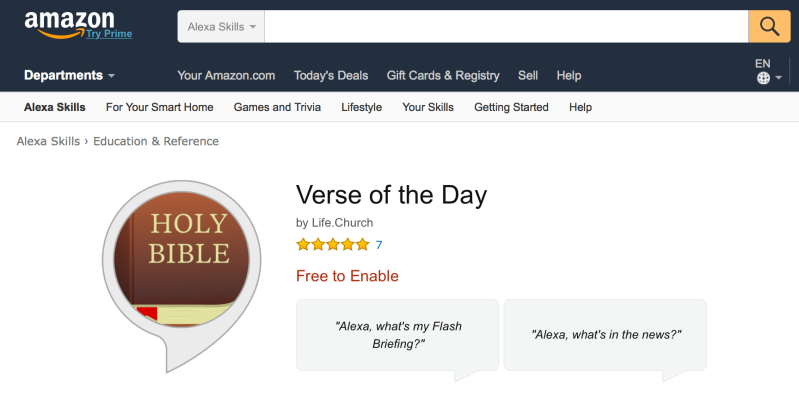Select the Games and Trivia tab
799x396 pixels.
[x=277, y=107]
